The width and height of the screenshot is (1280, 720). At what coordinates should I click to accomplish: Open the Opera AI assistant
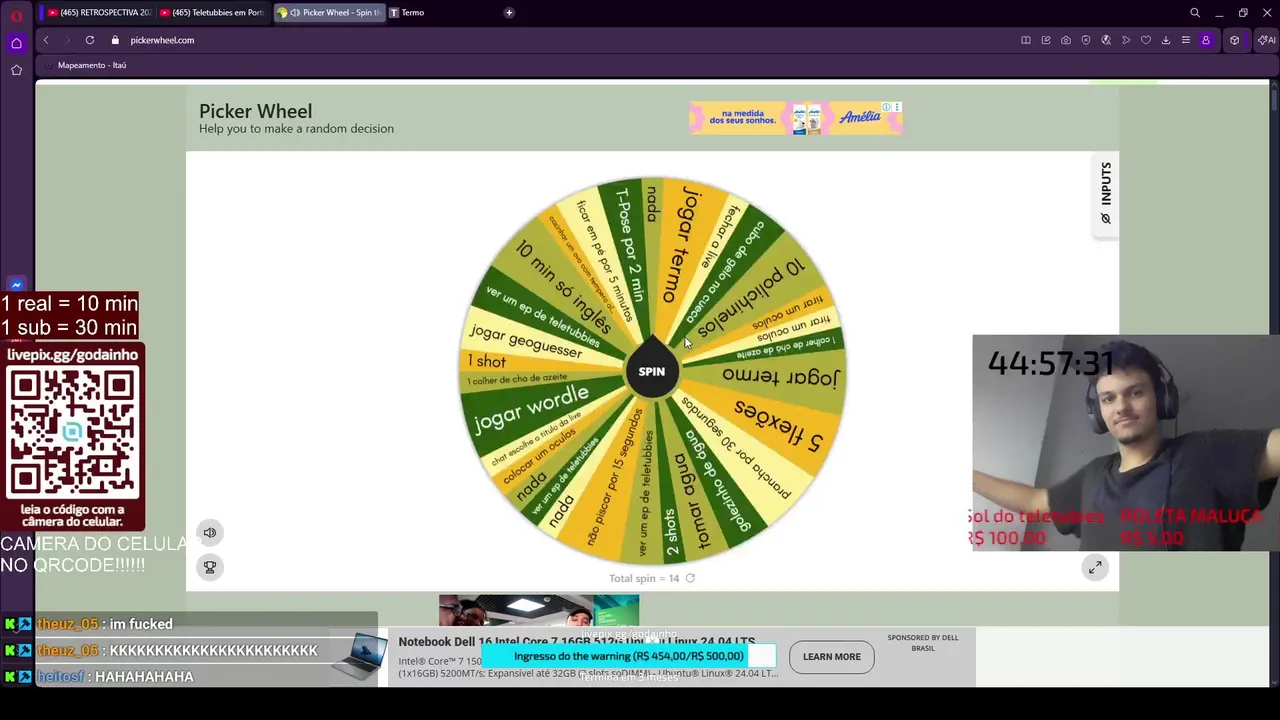(x=1266, y=40)
